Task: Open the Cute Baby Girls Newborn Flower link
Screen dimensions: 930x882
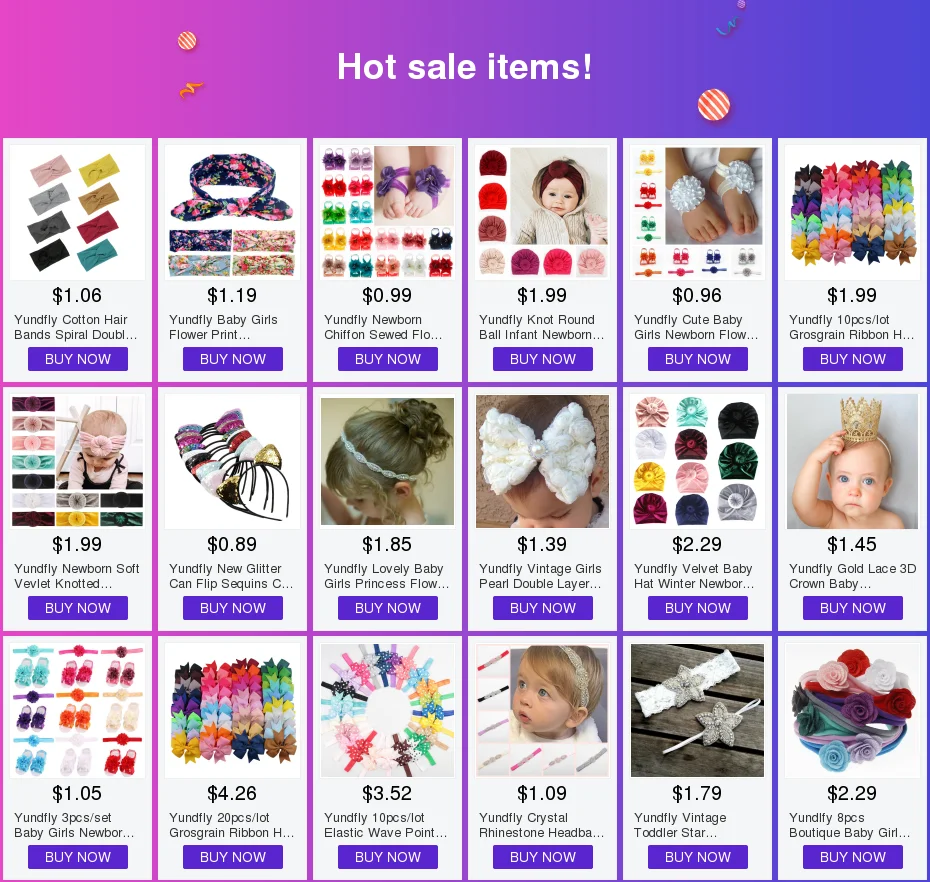Action: click(x=697, y=327)
